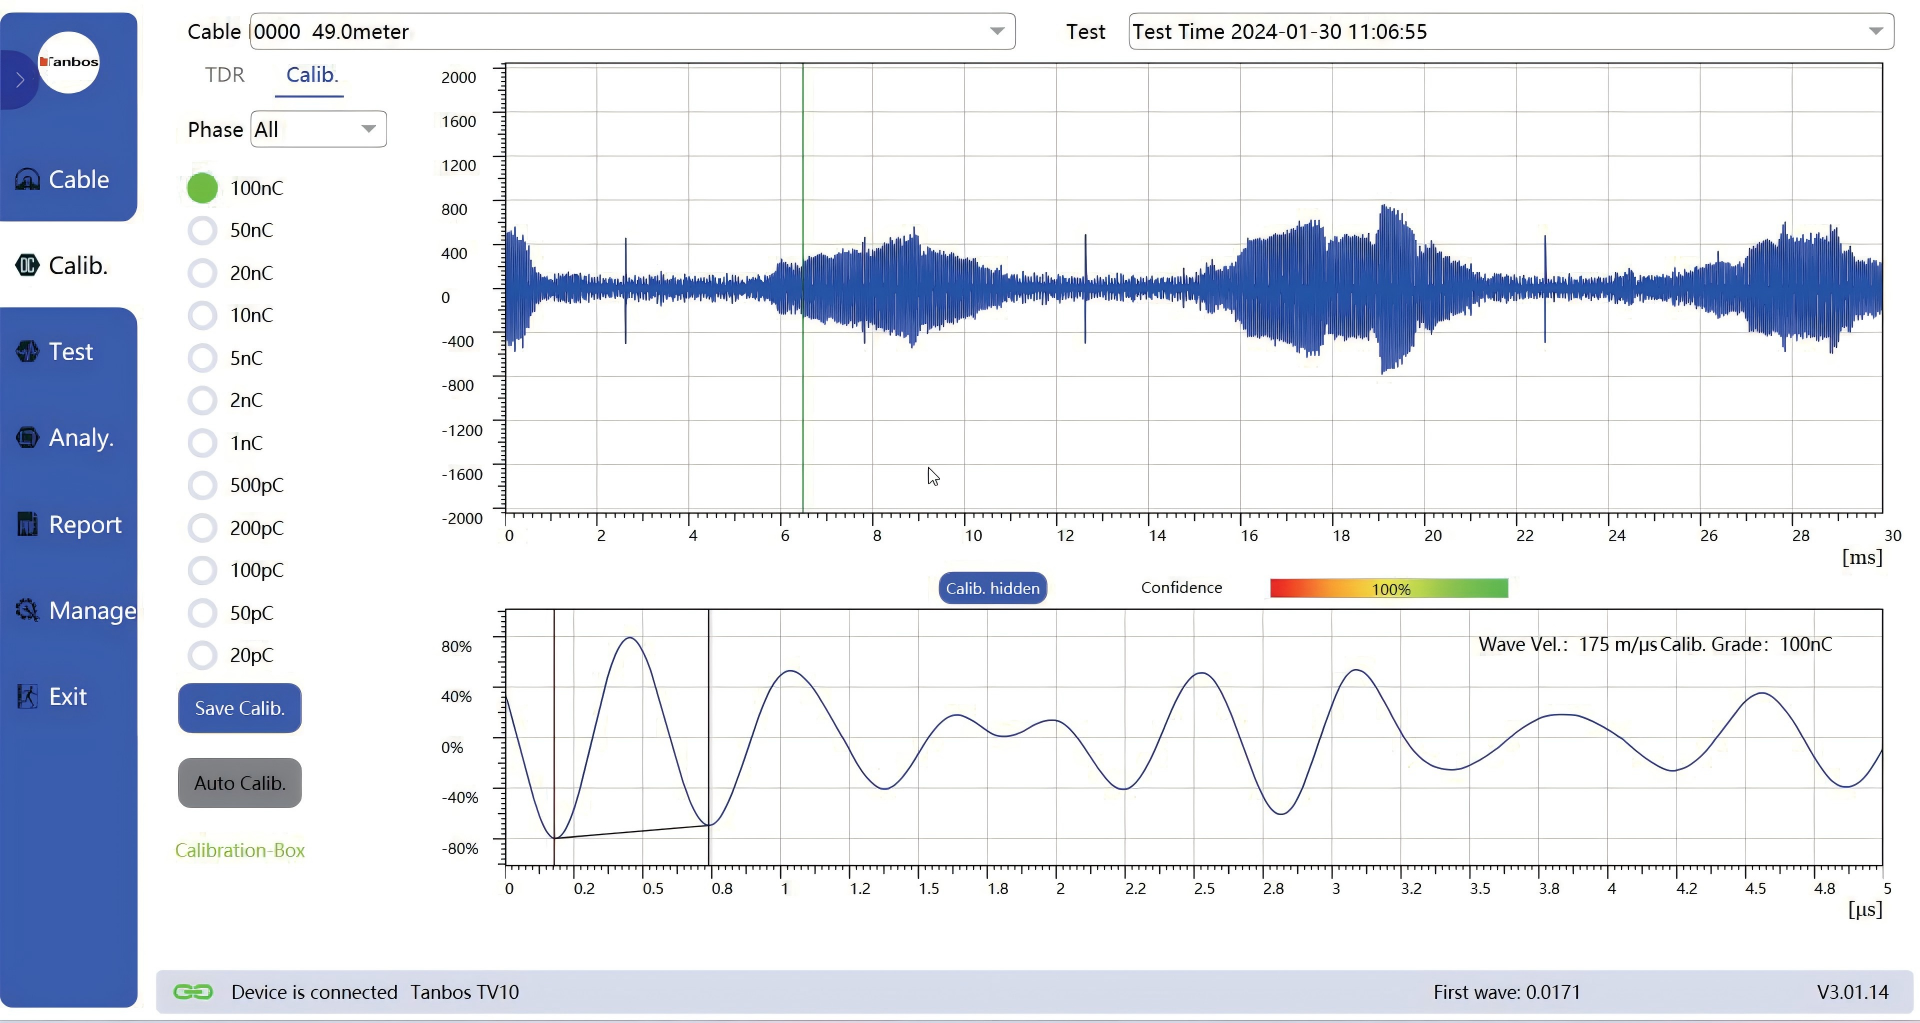1920x1023 pixels.
Task: Select the 20pC radio option
Action: click(x=202, y=656)
